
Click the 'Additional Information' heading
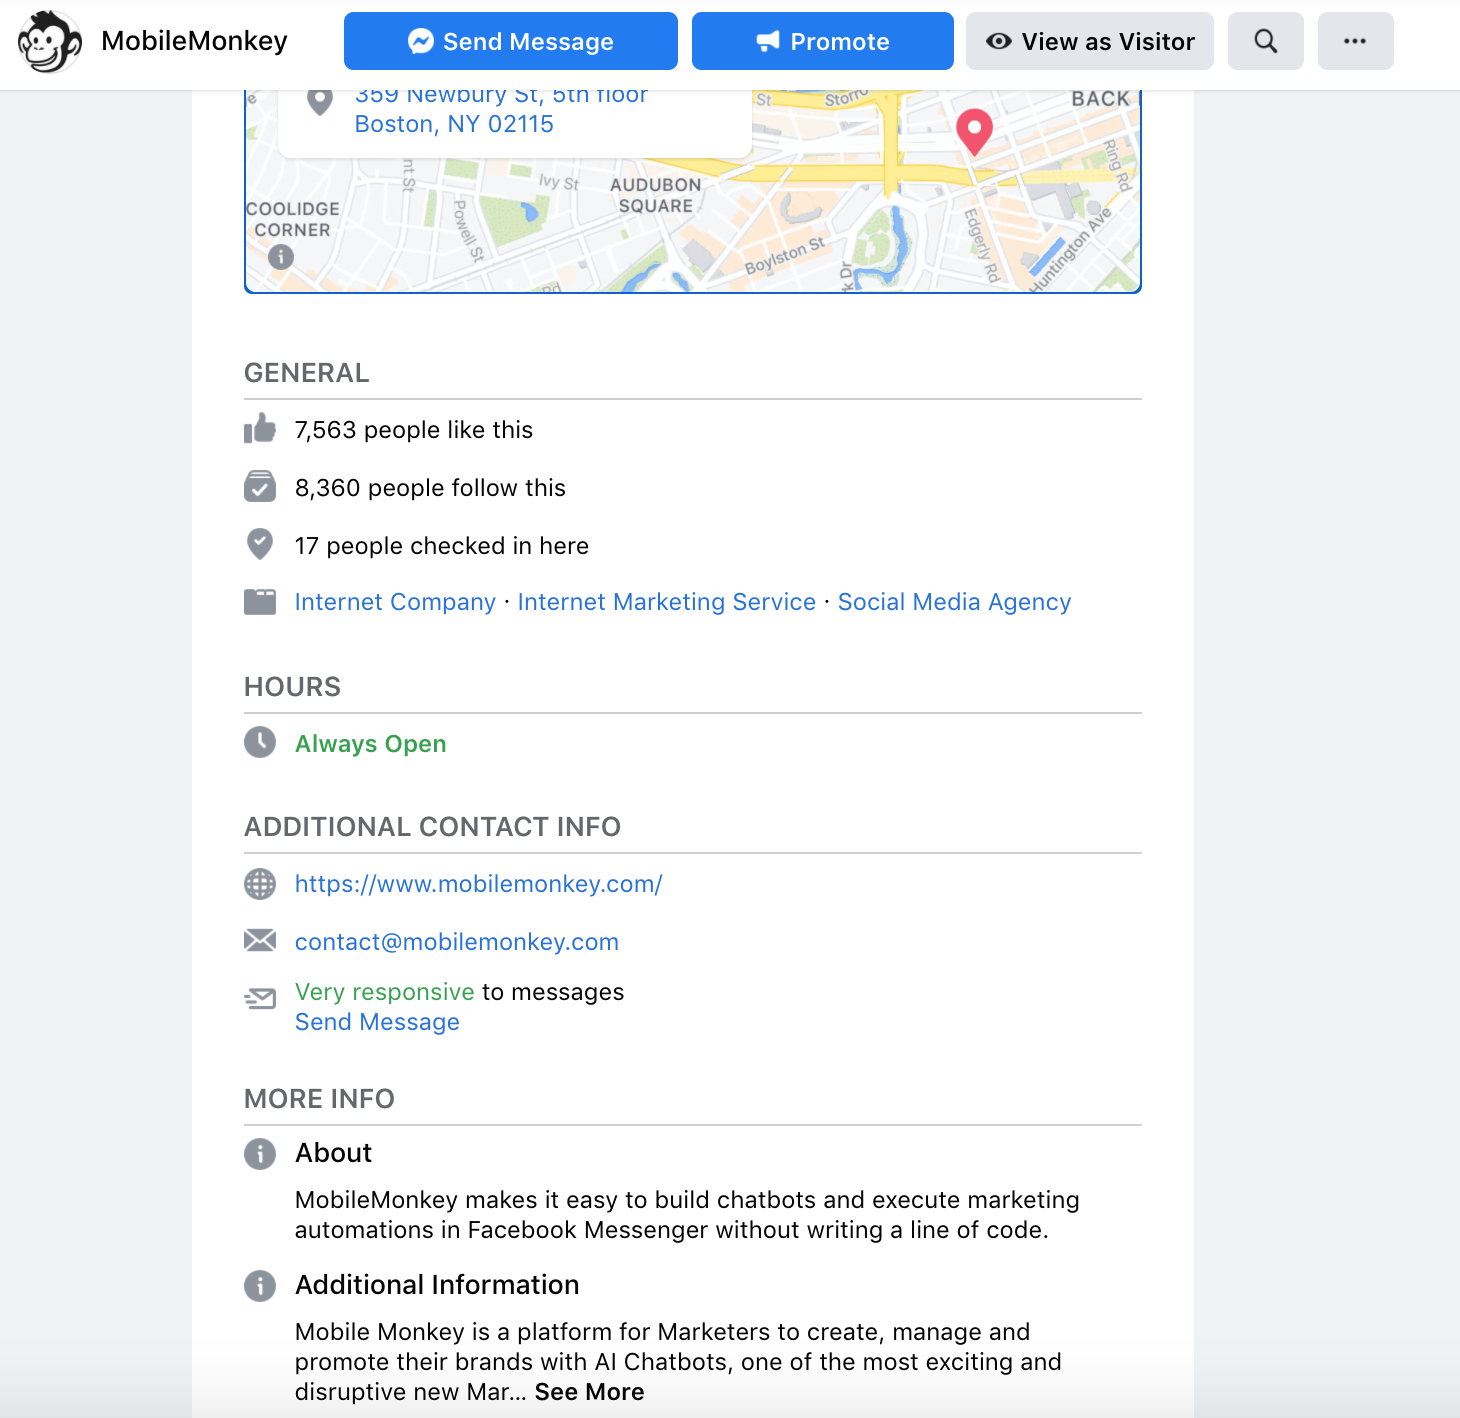pyautogui.click(x=437, y=1285)
